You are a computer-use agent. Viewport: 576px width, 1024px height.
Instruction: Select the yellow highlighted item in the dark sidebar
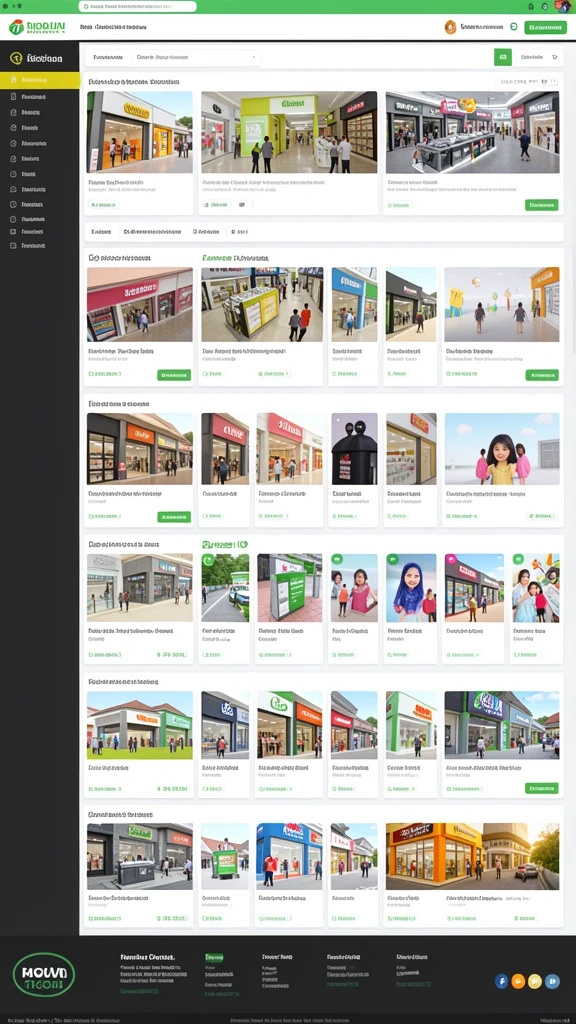40,80
